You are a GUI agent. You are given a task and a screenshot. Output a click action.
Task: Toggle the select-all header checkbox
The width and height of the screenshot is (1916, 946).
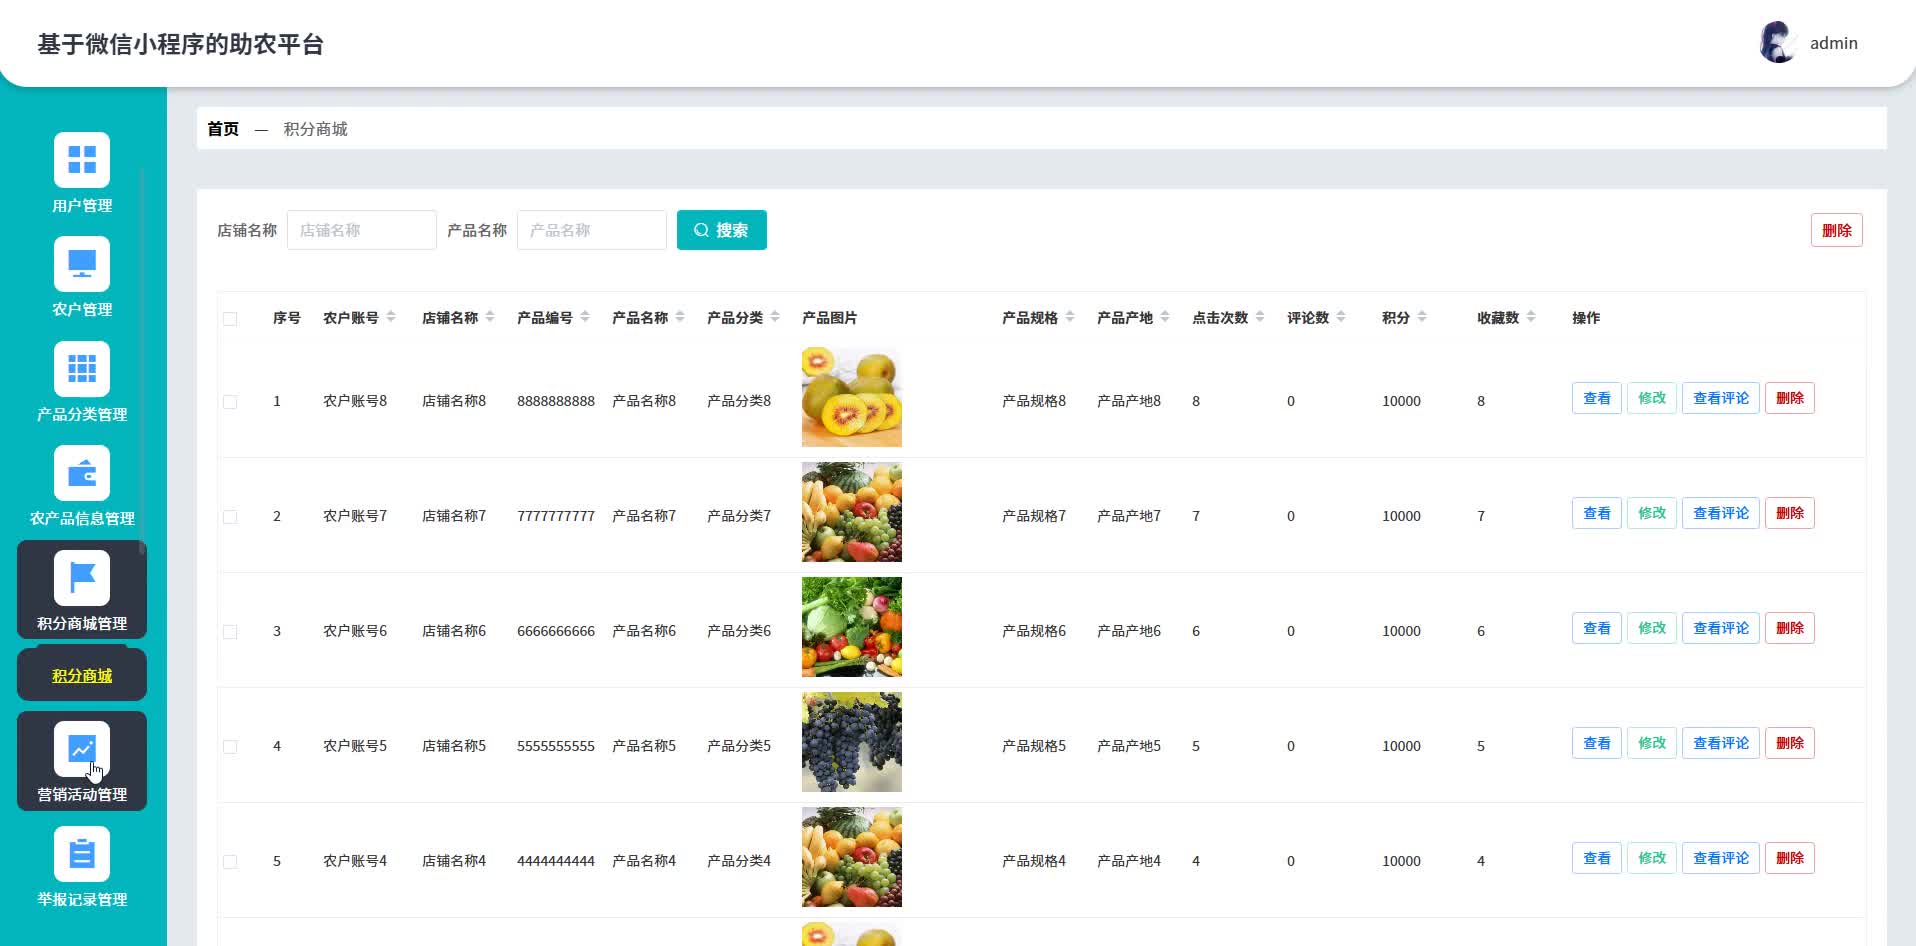pos(230,319)
